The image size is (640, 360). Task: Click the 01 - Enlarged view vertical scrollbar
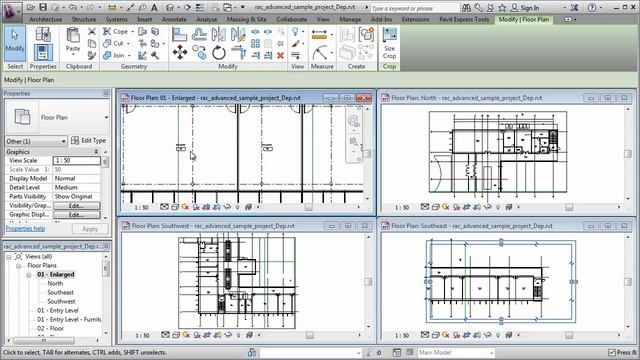point(367,153)
